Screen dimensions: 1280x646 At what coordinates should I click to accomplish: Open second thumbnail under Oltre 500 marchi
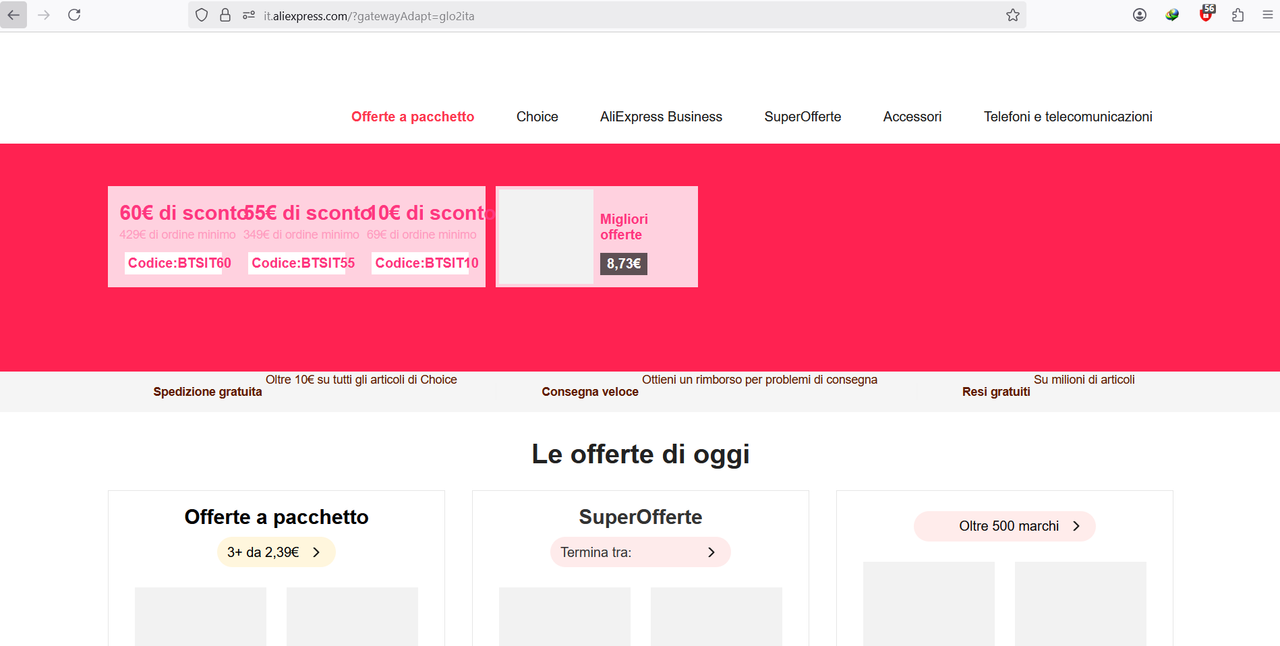click(x=1080, y=604)
